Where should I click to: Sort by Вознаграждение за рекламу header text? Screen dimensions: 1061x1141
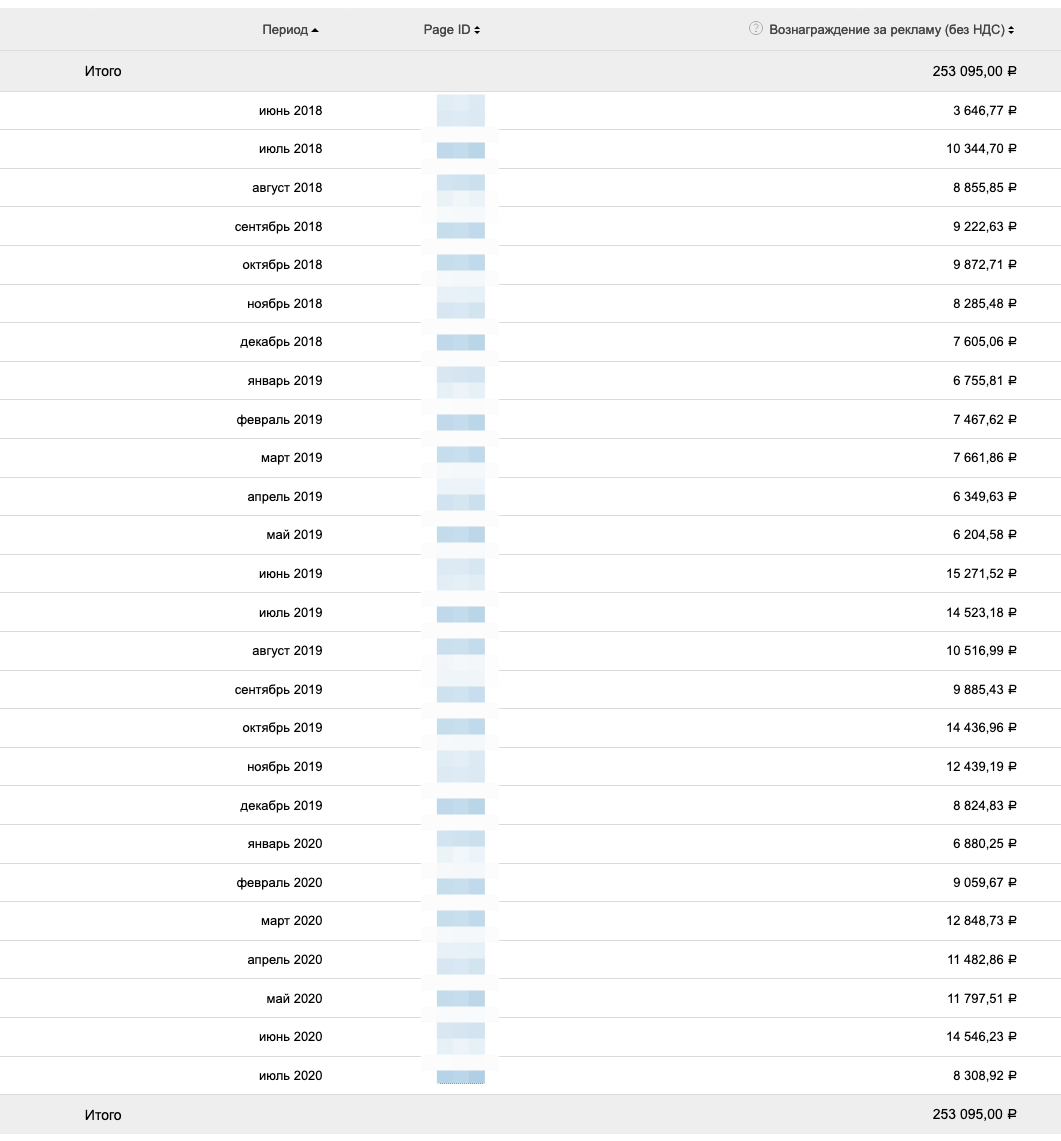(886, 30)
